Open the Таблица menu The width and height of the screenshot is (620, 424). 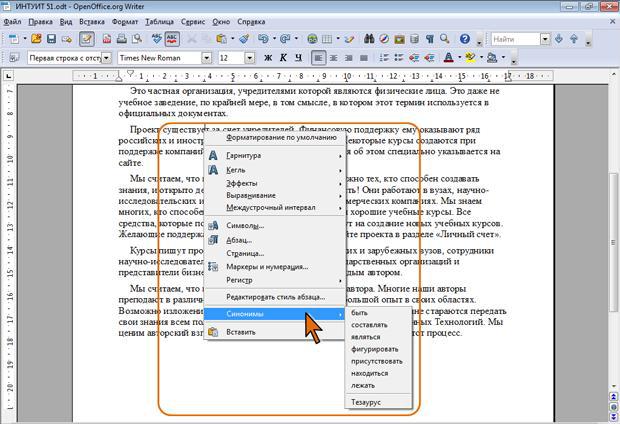point(159,22)
